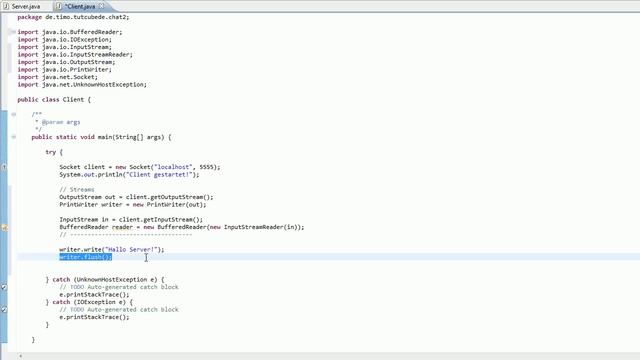Click the InputStream in declaration line
The height and width of the screenshot is (360, 640).
(131, 220)
